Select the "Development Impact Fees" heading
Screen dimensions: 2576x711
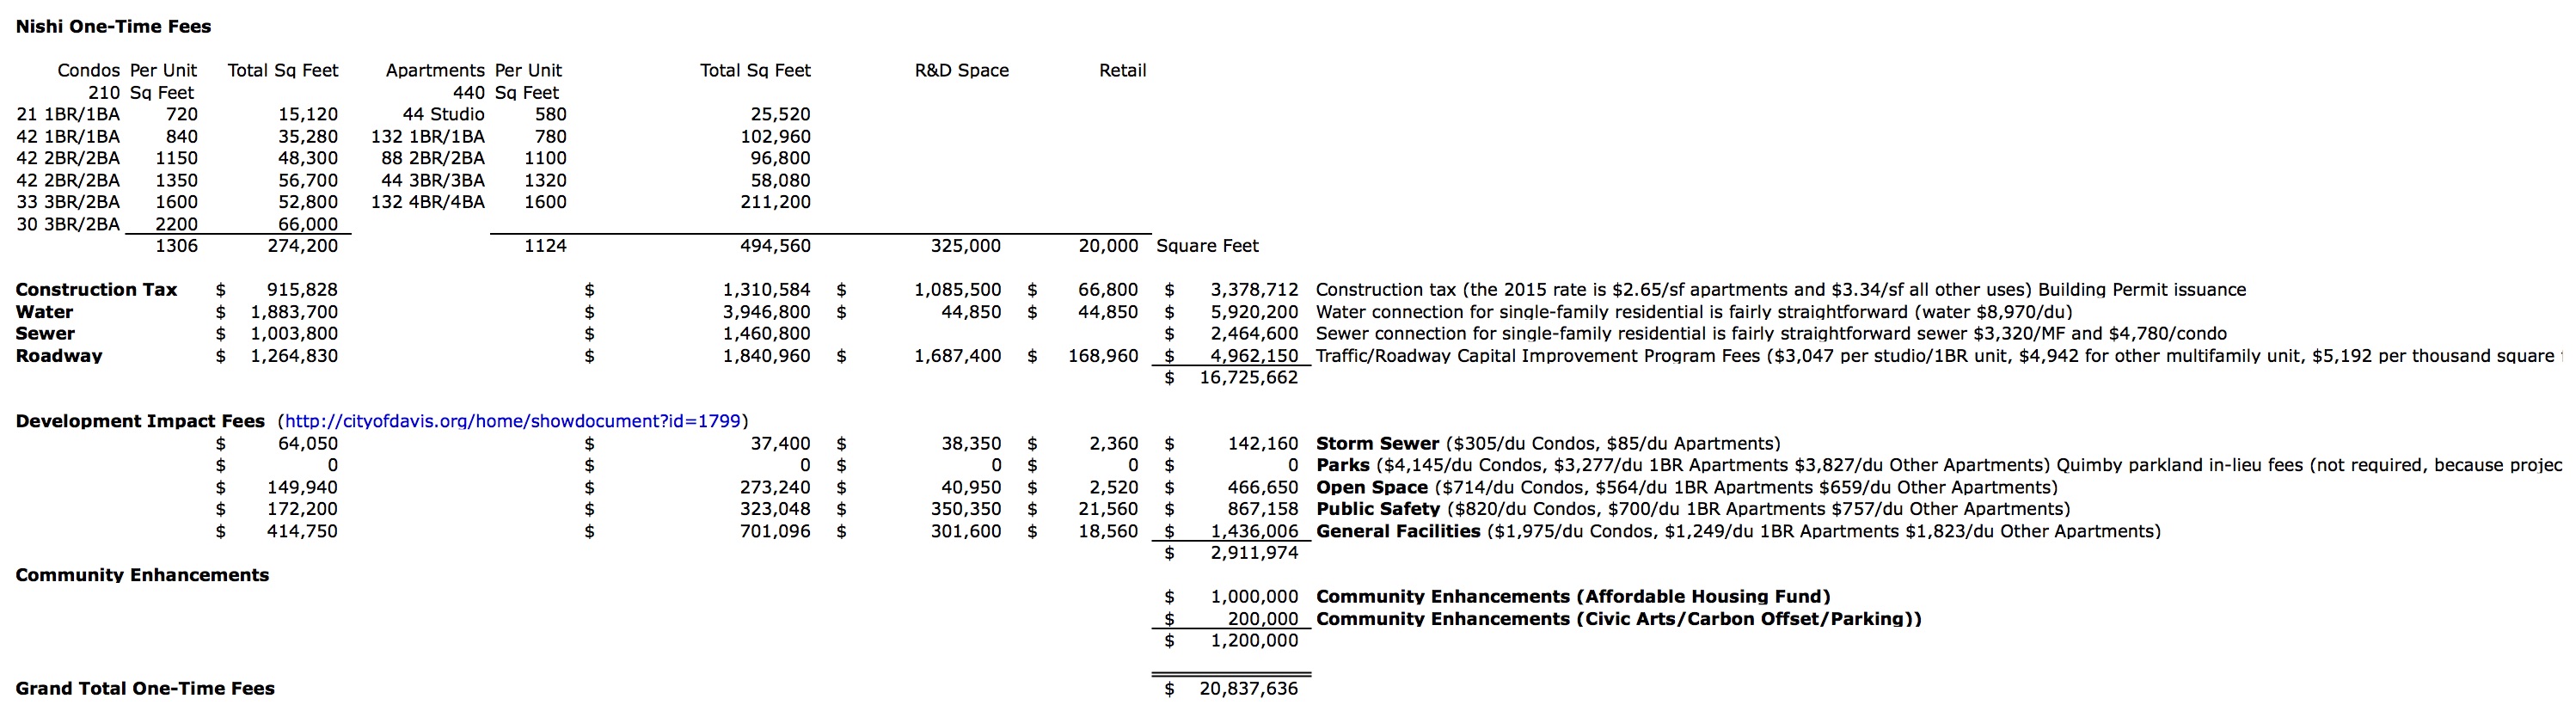point(140,421)
